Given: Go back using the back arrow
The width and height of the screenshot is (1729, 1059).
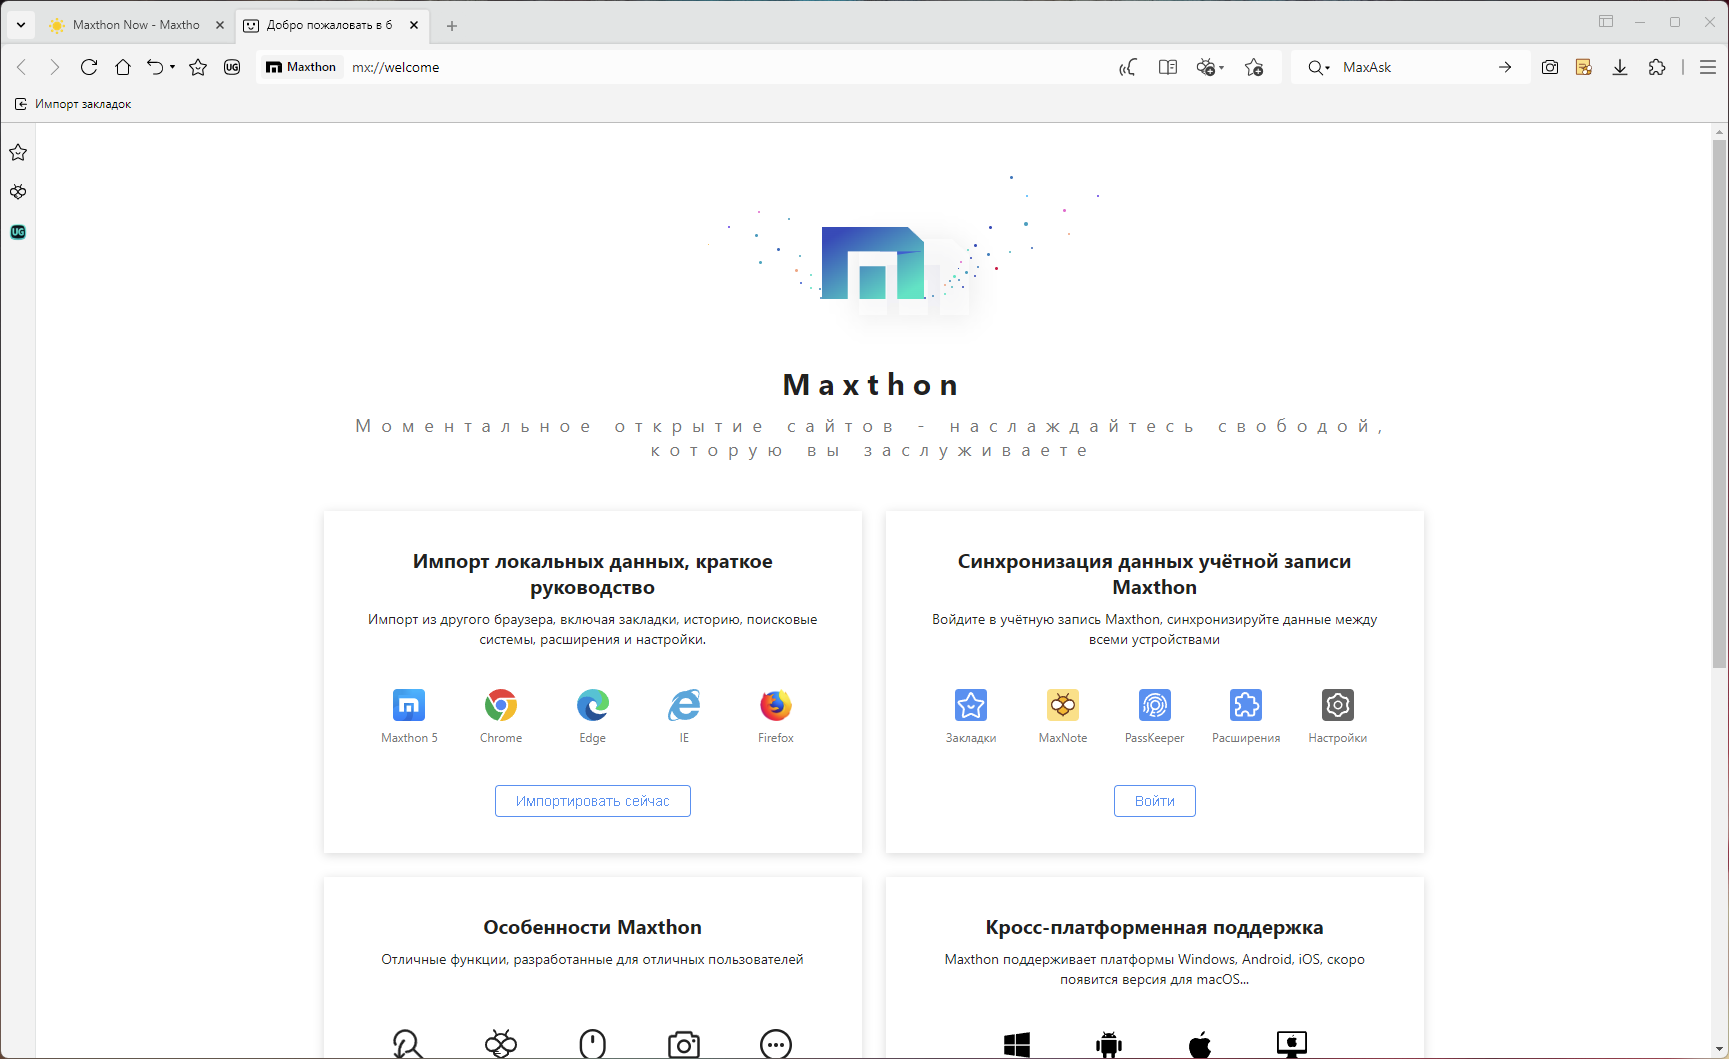Looking at the screenshot, I should [22, 67].
